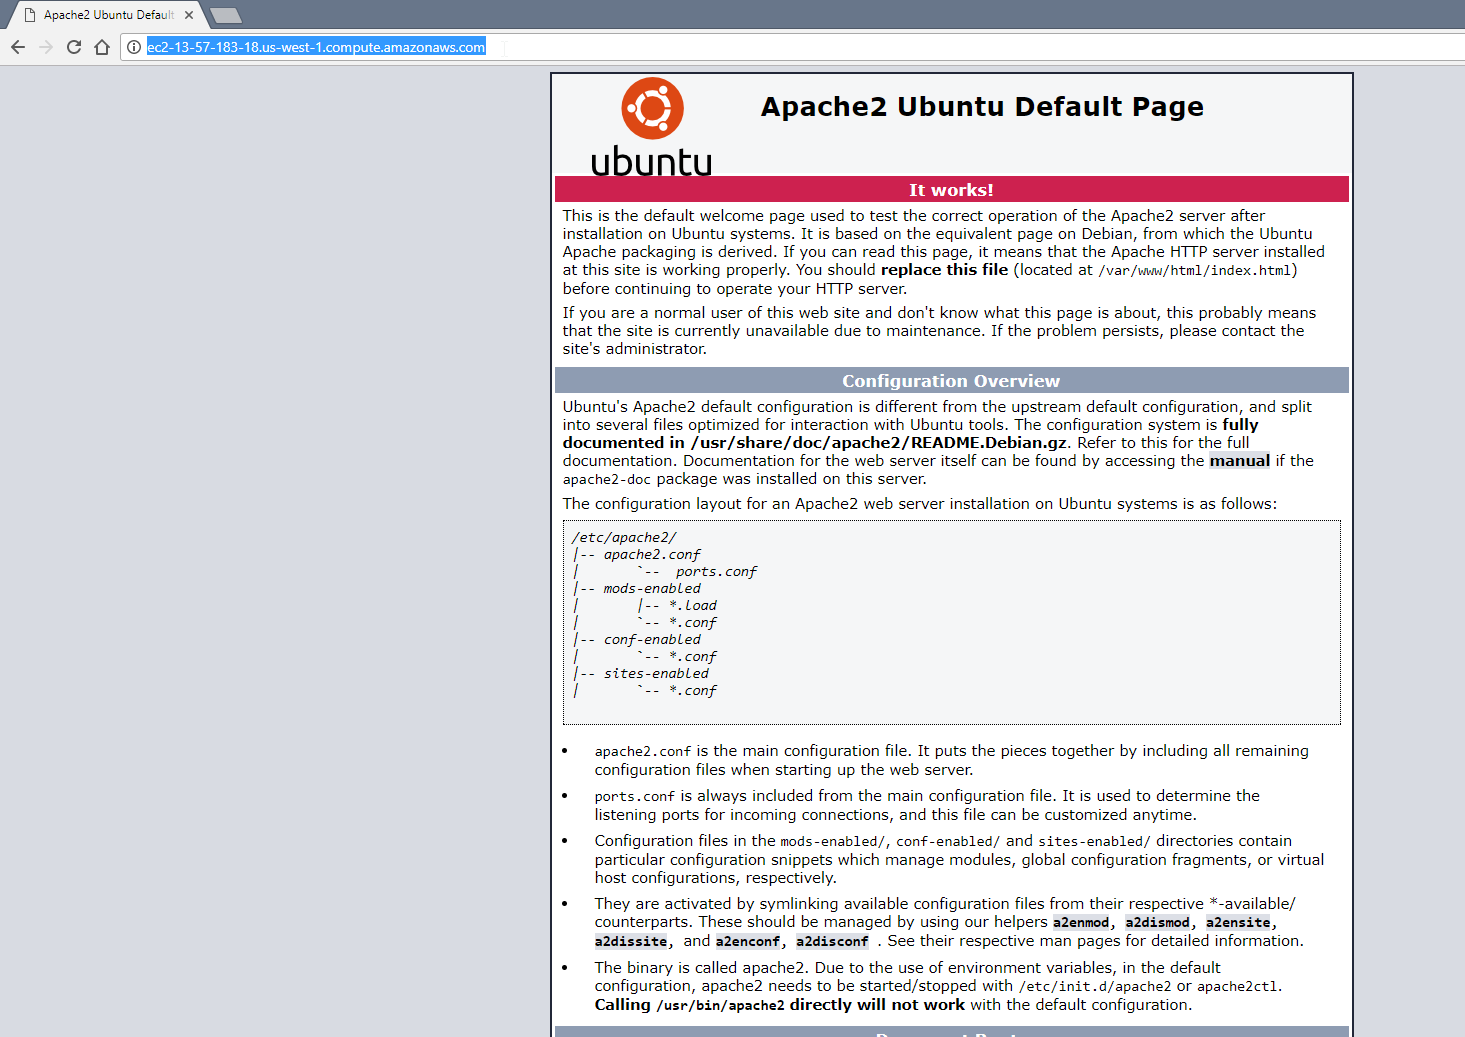Image resolution: width=1465 pixels, height=1037 pixels.
Task: Click the sites-enabled/ text in the third bullet
Action: pyautogui.click(x=1094, y=842)
